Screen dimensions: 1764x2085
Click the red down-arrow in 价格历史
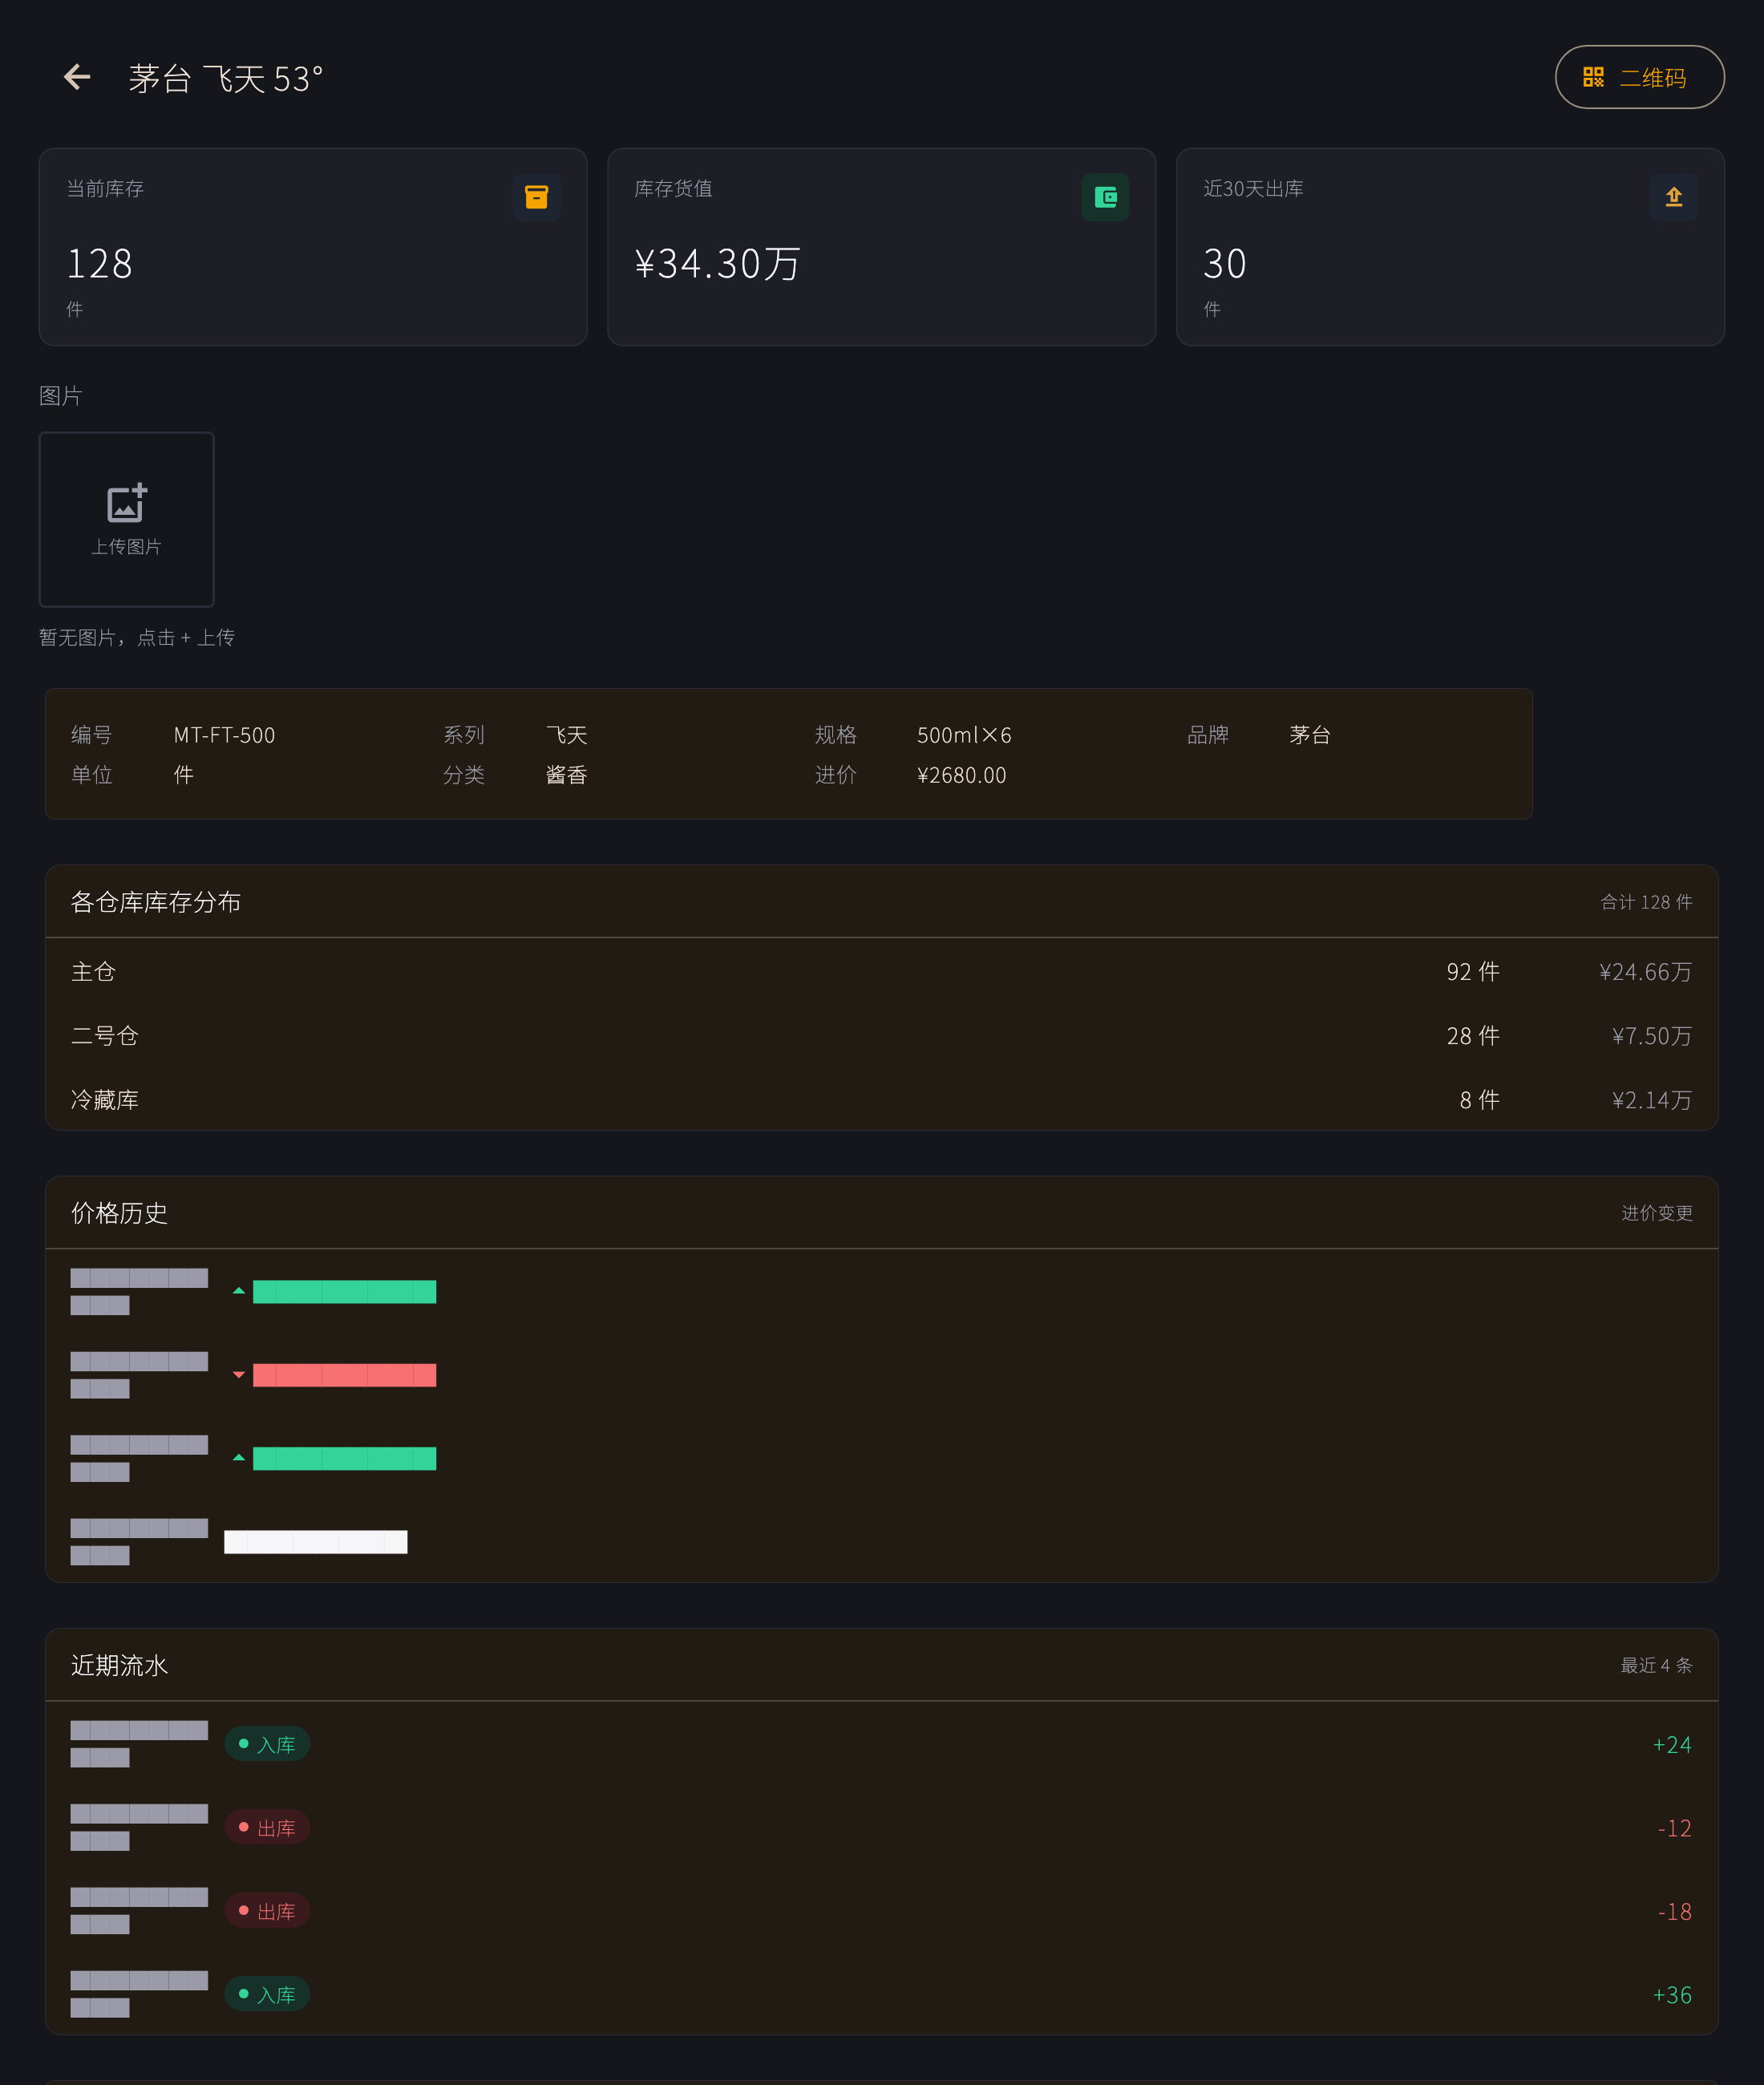coord(238,1375)
